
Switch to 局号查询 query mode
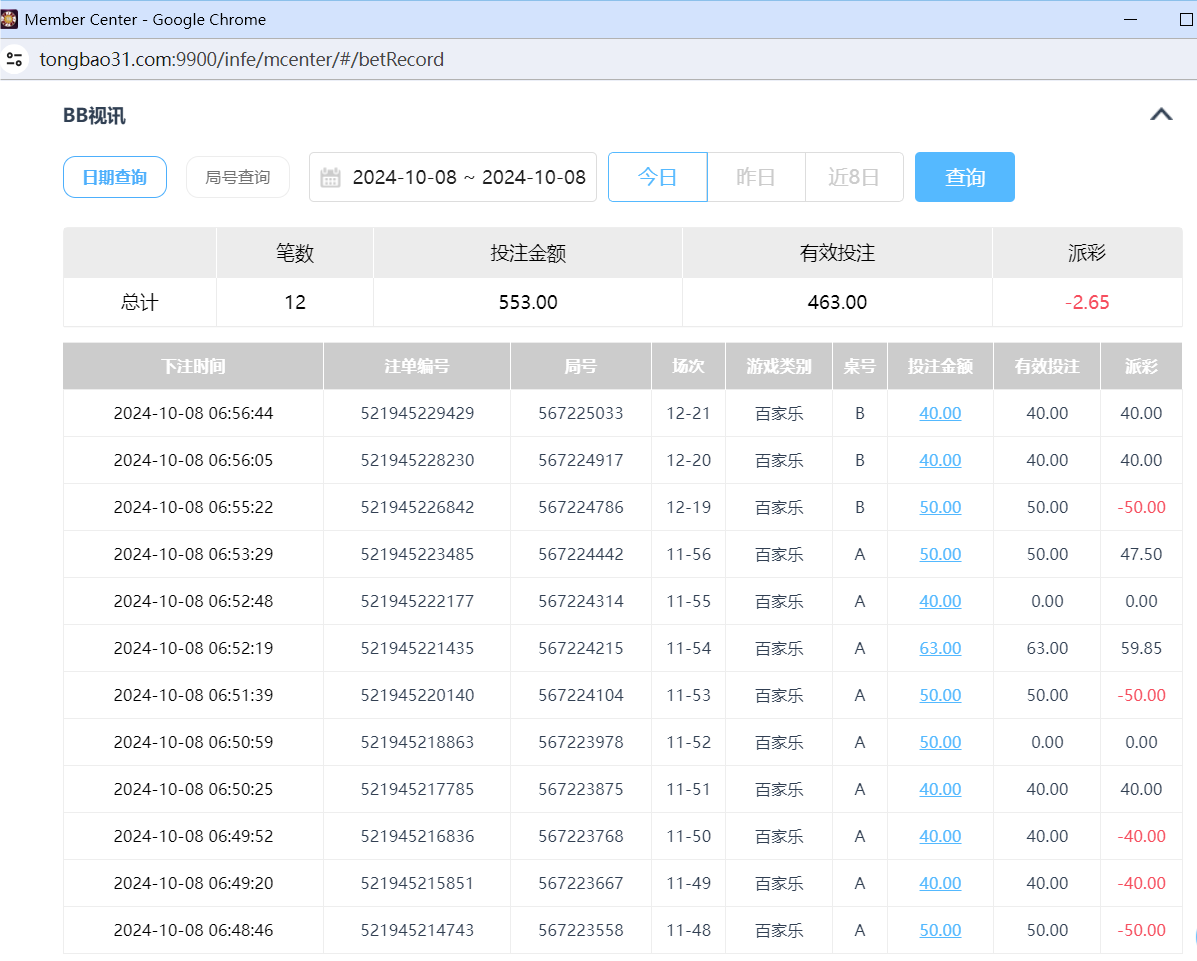[x=237, y=177]
